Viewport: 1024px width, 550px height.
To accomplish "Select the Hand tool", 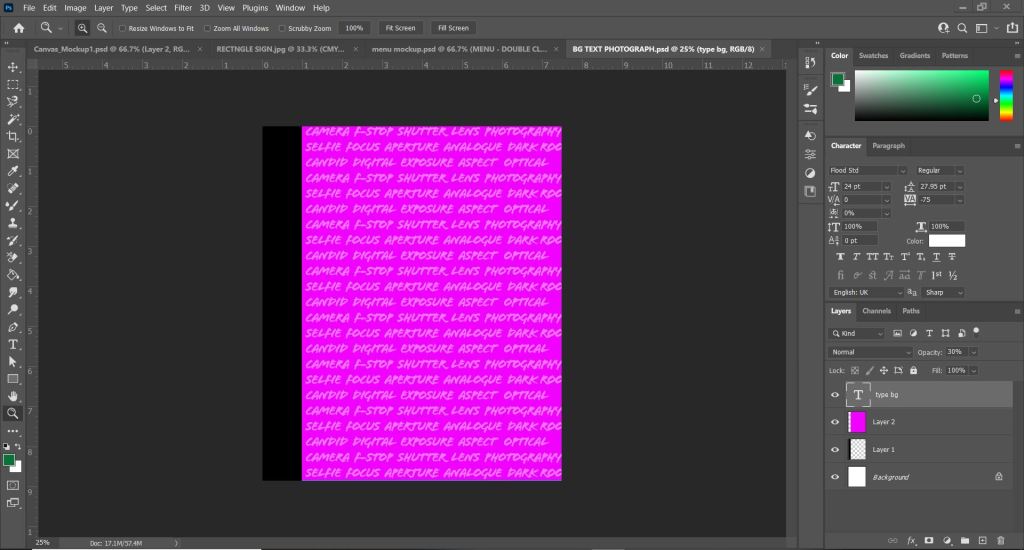I will point(13,396).
